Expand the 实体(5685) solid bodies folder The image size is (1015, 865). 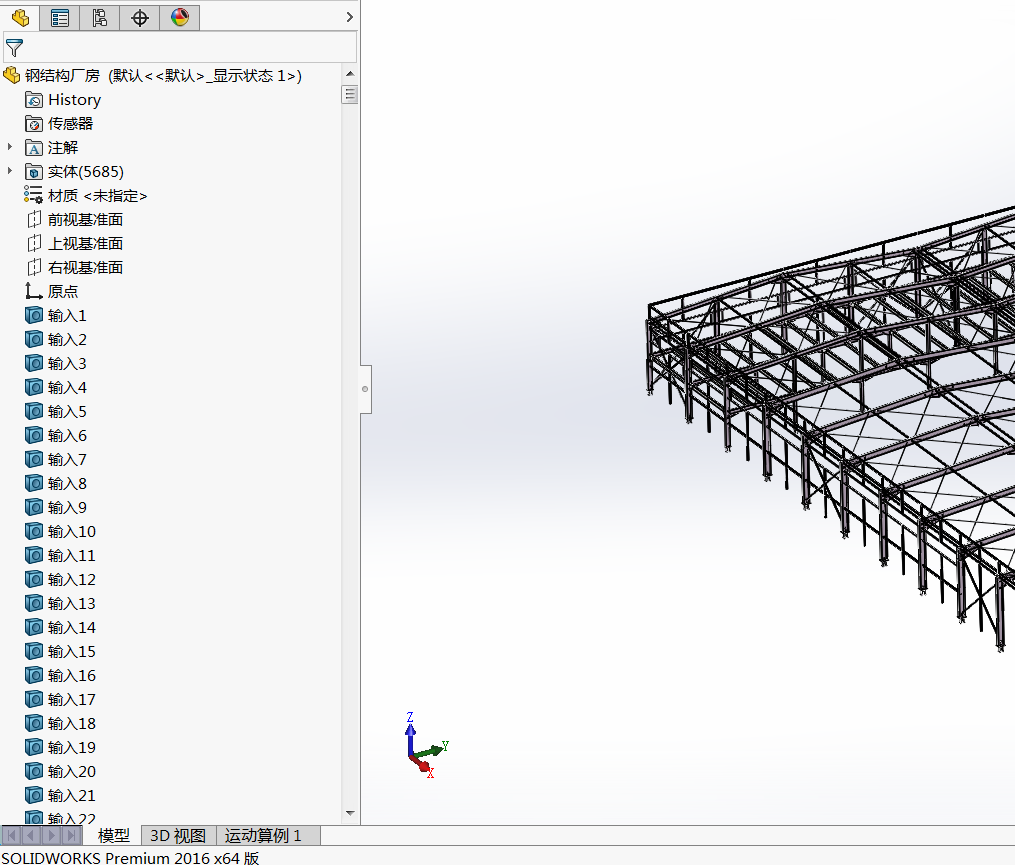(x=10, y=171)
